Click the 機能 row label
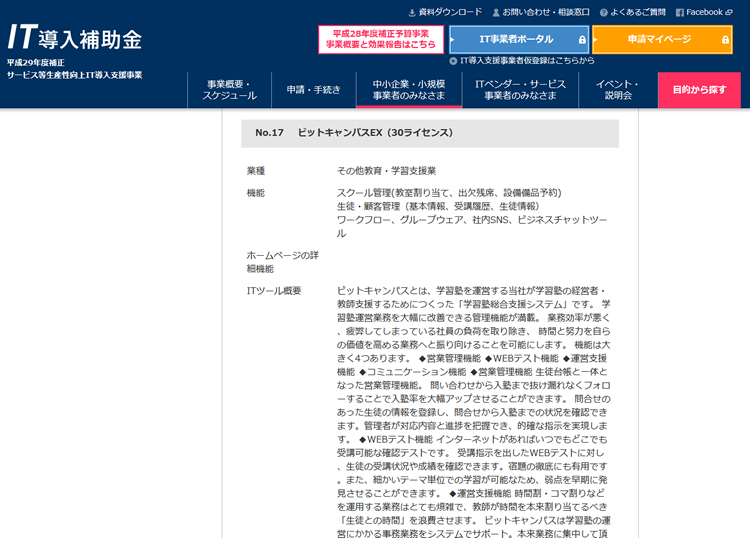750x538 pixels. [x=256, y=193]
